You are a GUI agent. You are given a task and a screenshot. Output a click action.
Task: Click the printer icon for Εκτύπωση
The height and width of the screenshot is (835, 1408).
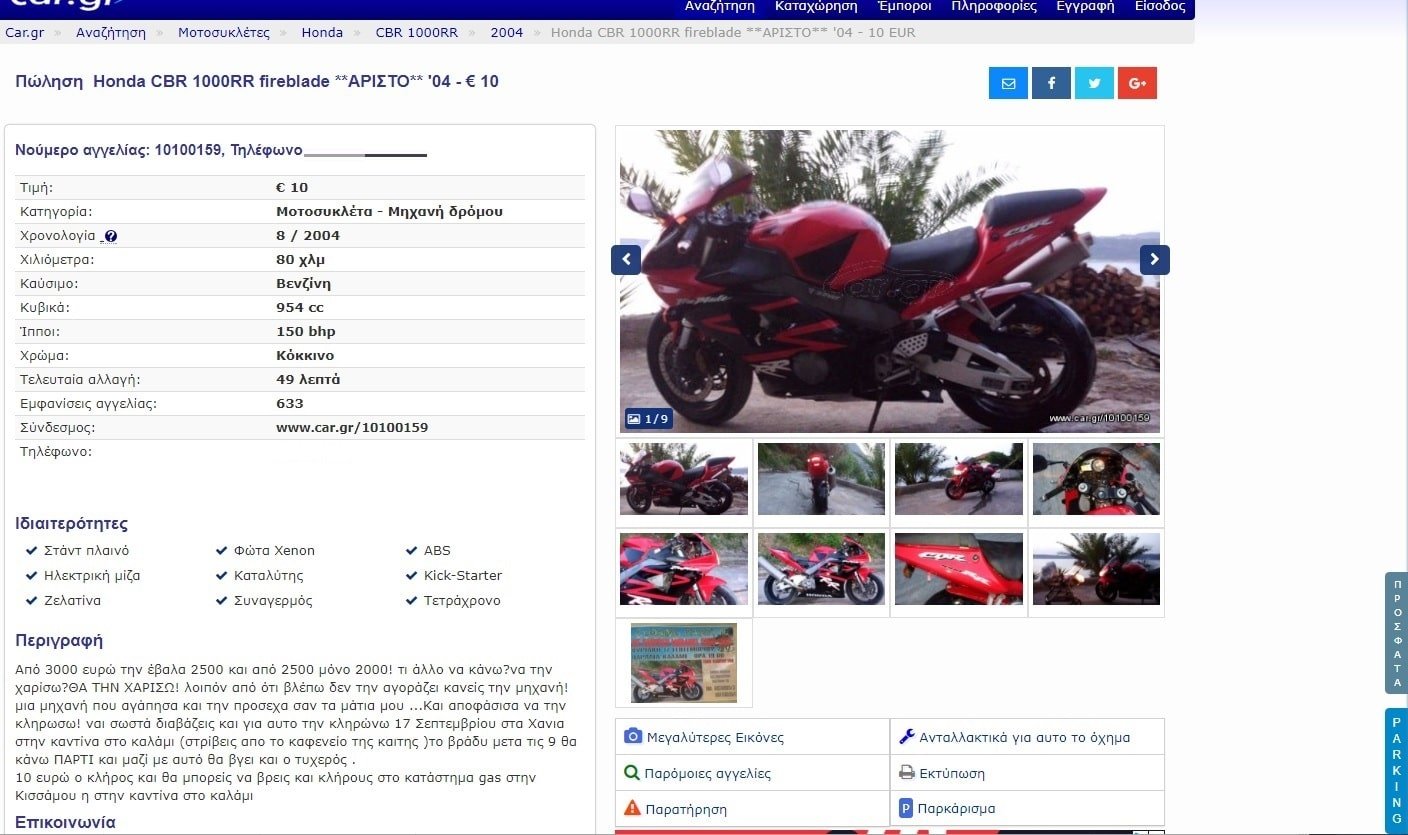click(x=907, y=773)
